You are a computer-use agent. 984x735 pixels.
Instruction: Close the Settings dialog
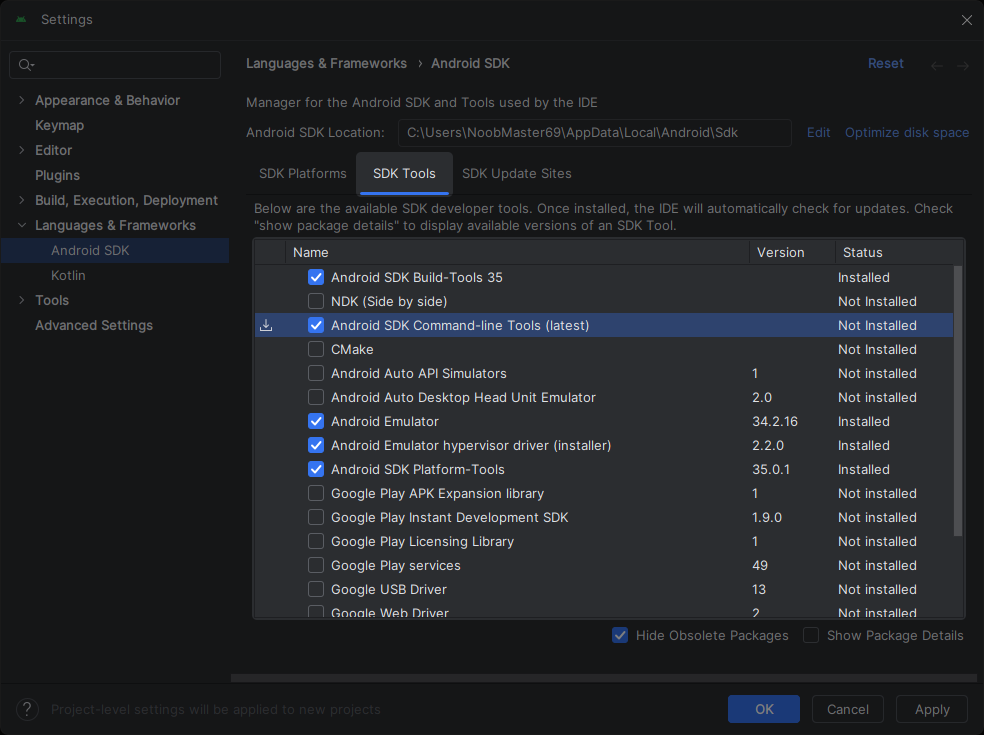[966, 20]
